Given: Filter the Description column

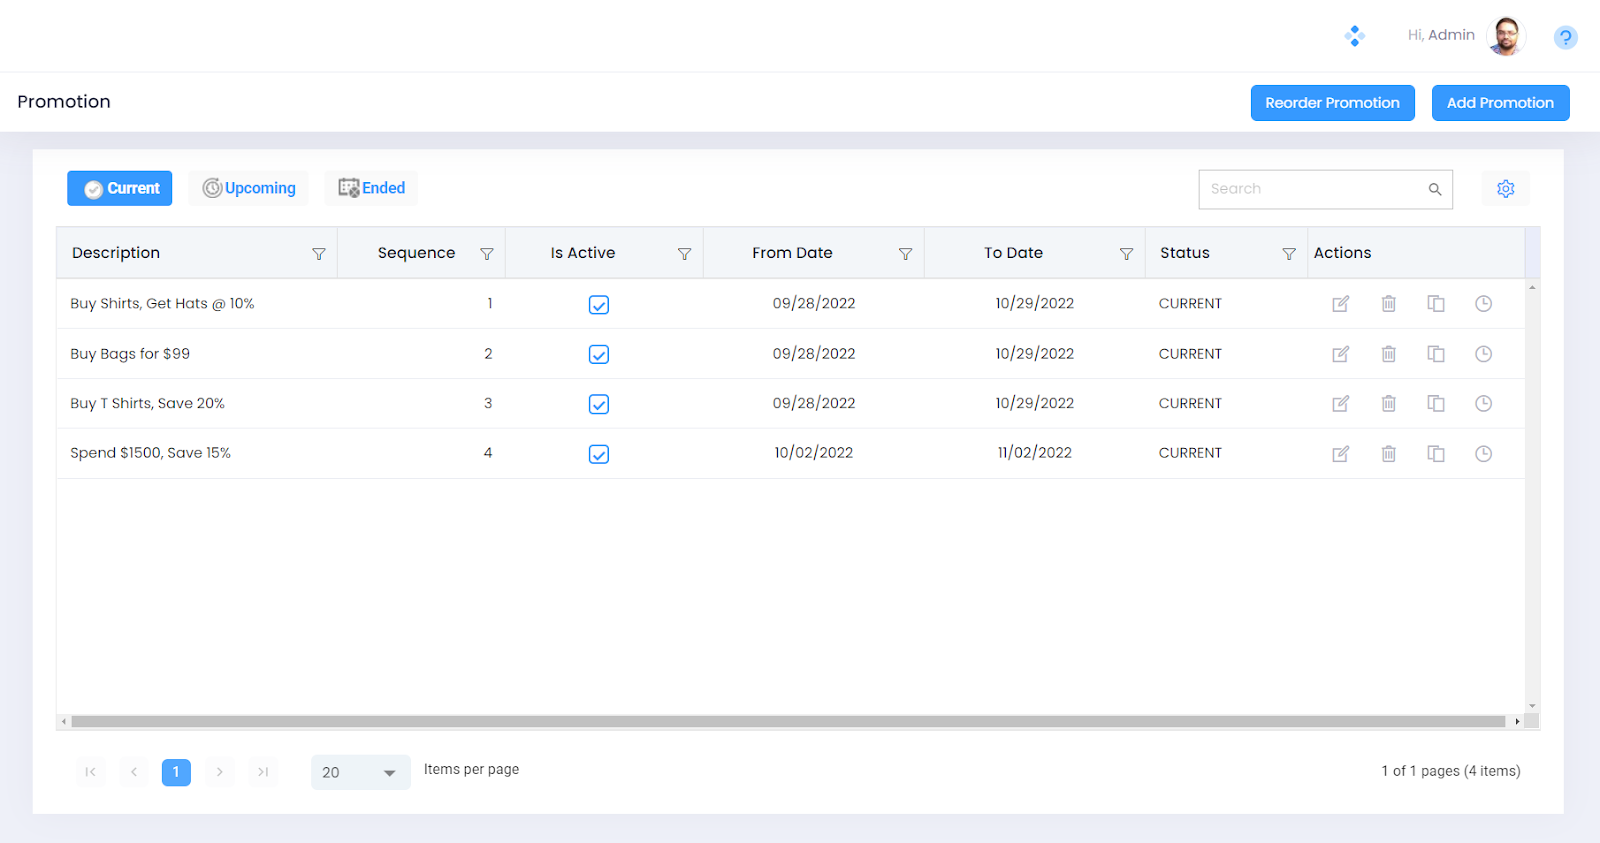Looking at the screenshot, I should (319, 254).
